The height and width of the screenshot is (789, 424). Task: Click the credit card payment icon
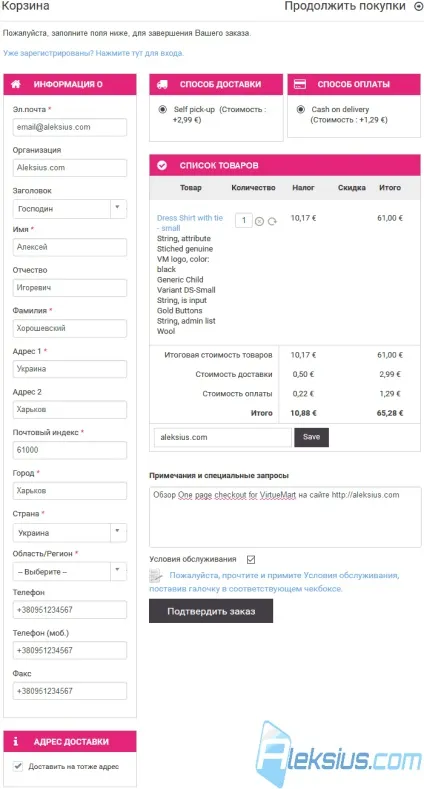coord(300,84)
